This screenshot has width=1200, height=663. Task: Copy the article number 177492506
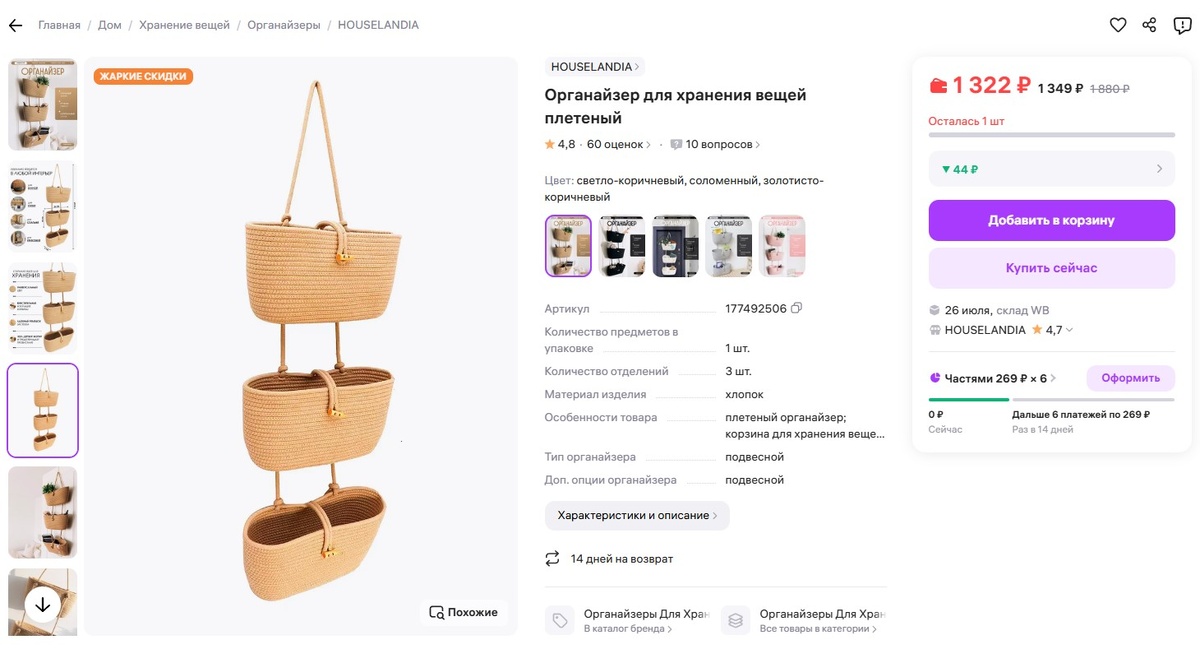click(797, 309)
